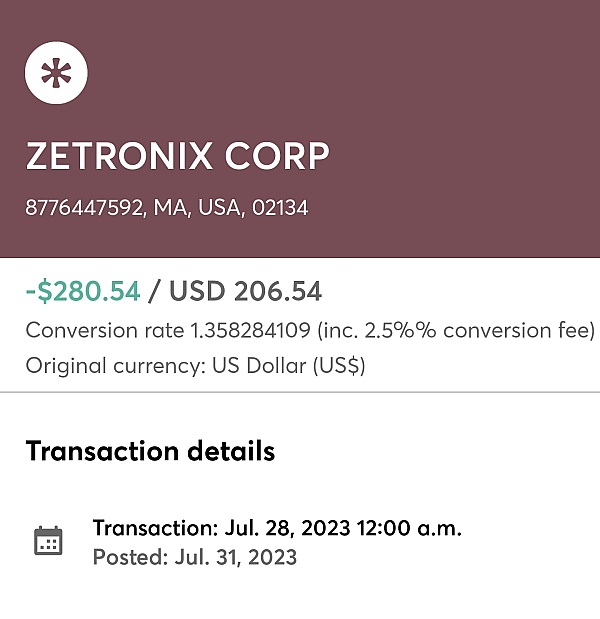Tap the conversion rate 1.358284109 line

pos(310,330)
